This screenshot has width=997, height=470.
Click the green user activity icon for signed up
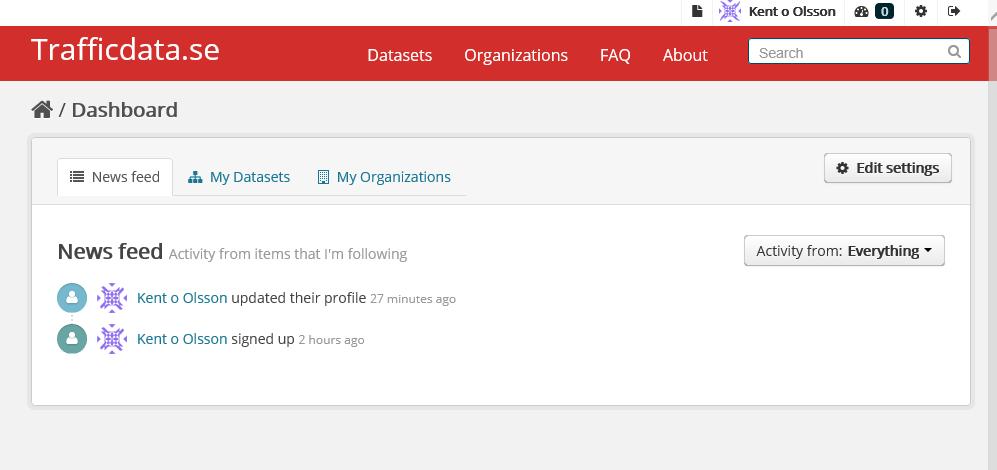(x=72, y=339)
